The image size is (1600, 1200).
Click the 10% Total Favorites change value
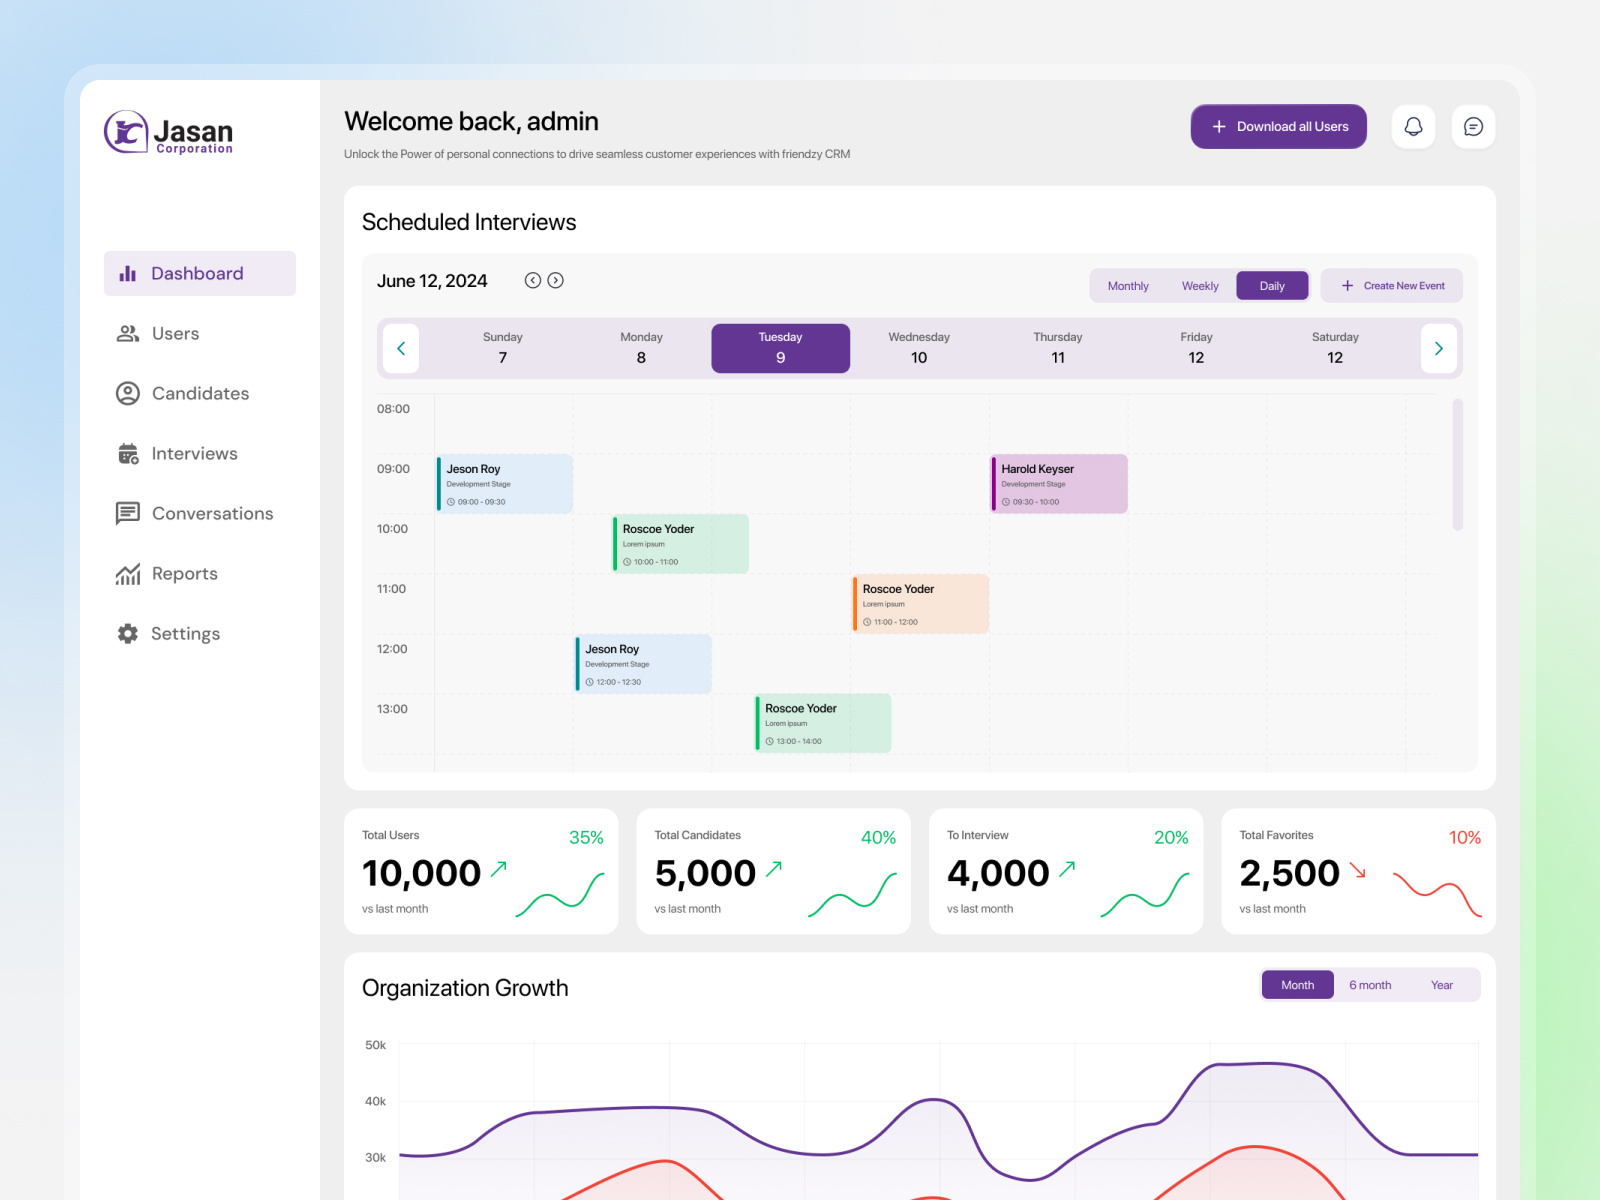coord(1465,838)
